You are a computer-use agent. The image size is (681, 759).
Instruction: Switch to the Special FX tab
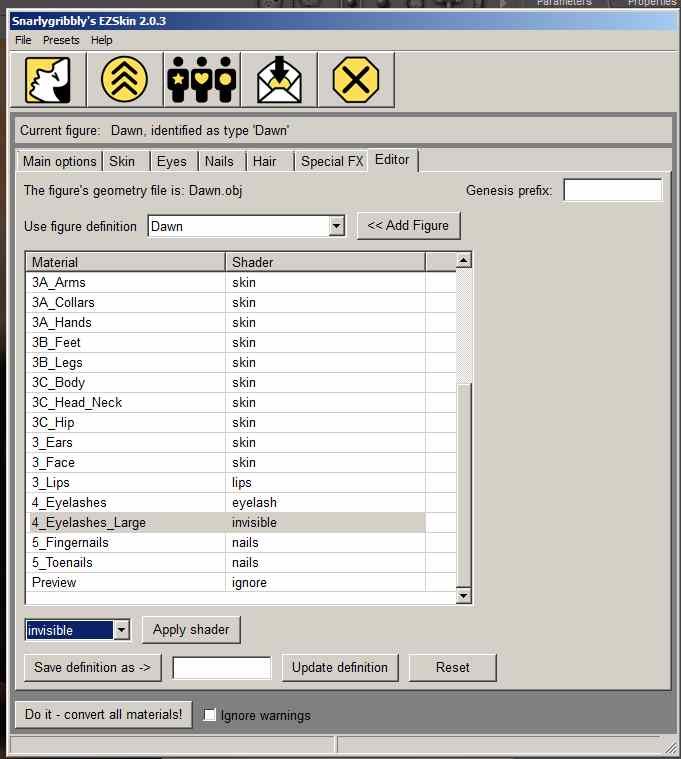click(x=332, y=162)
